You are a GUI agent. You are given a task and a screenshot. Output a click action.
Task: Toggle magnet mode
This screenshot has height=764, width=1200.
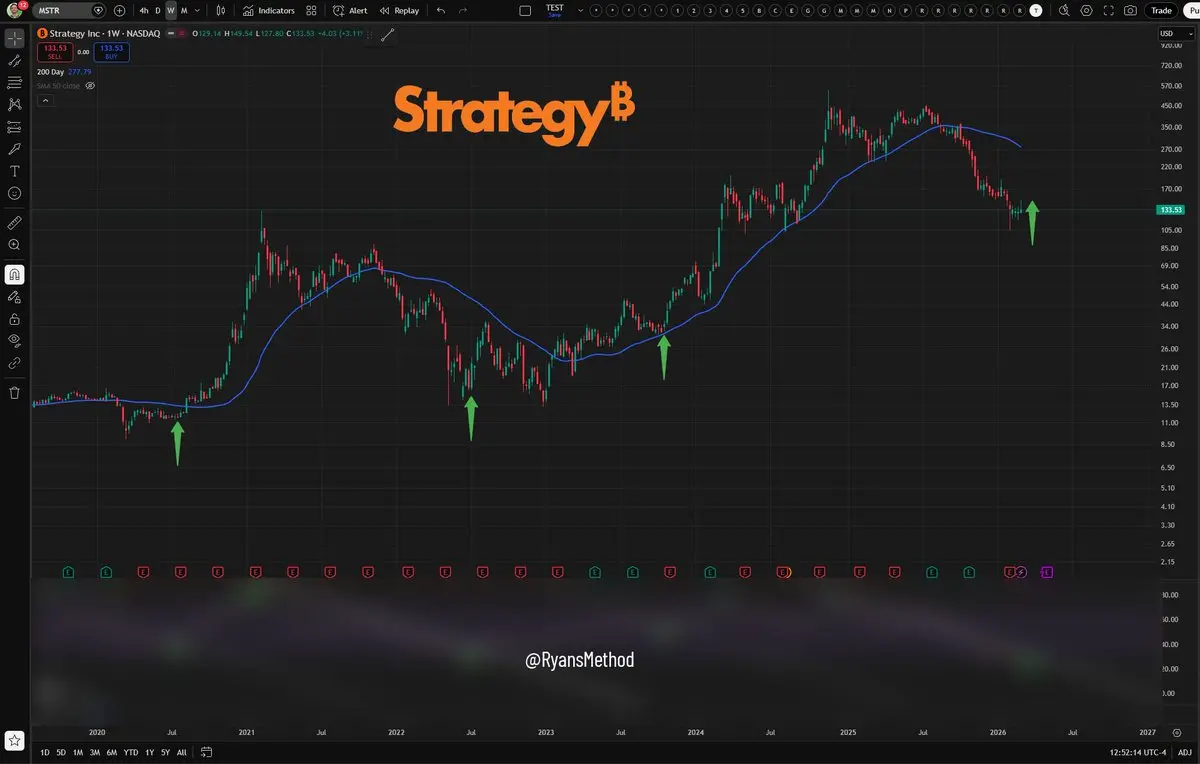[15, 274]
